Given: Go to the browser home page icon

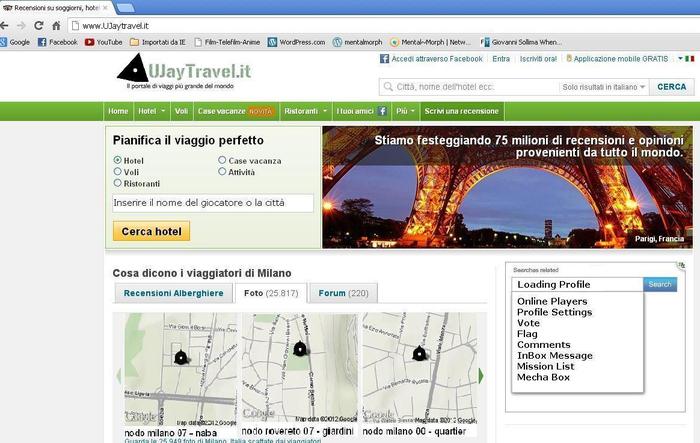Looking at the screenshot, I should [56, 25].
